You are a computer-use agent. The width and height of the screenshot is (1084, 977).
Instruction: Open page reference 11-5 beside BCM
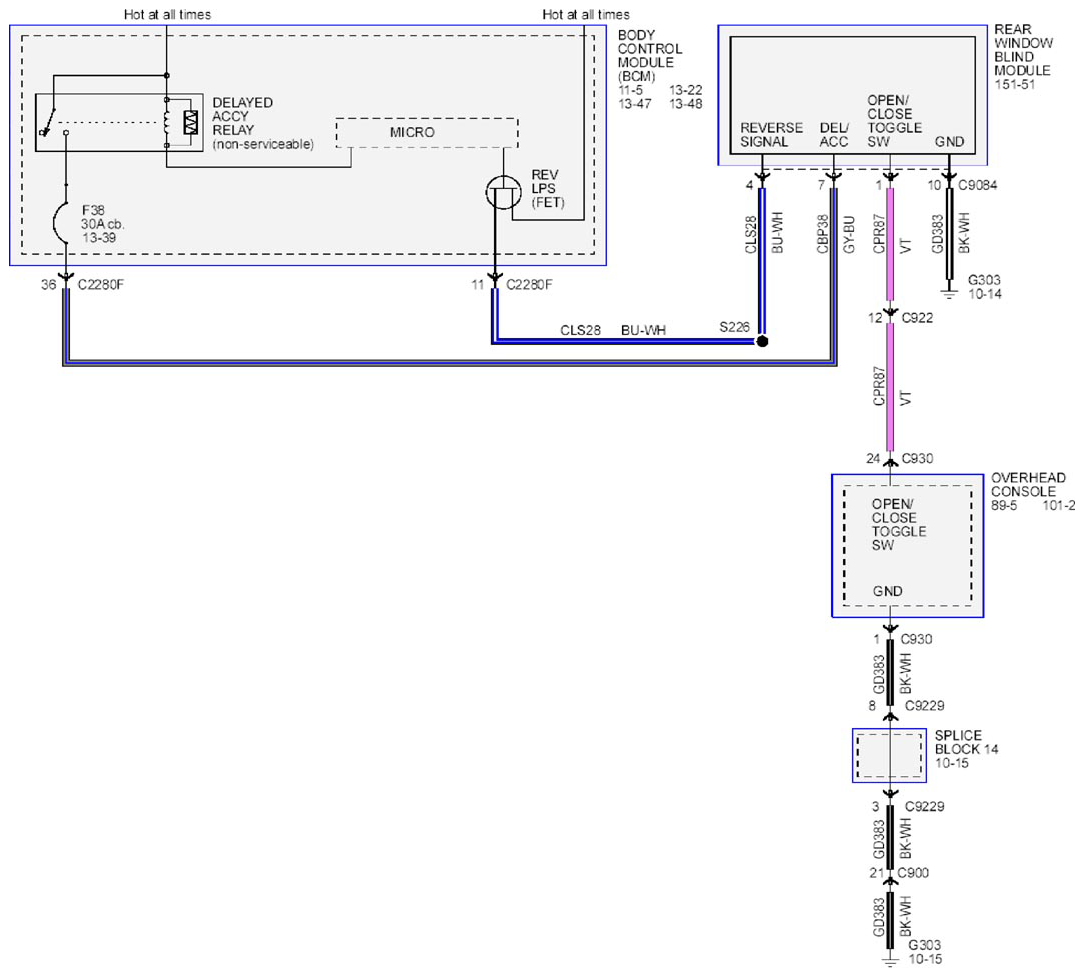click(630, 91)
